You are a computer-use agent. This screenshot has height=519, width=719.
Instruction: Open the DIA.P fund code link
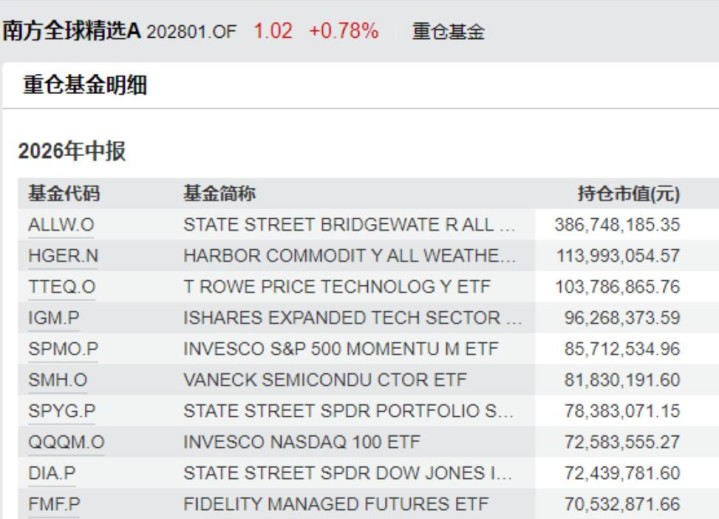pos(52,473)
